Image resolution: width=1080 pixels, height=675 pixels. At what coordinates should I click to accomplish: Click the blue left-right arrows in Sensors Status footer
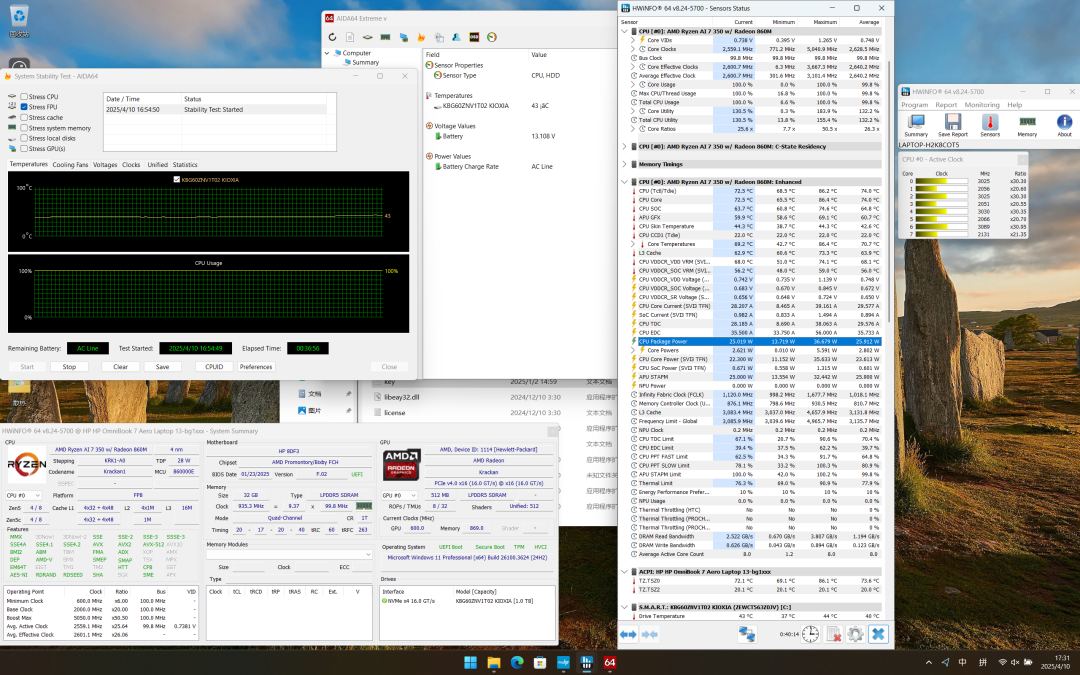(628, 634)
